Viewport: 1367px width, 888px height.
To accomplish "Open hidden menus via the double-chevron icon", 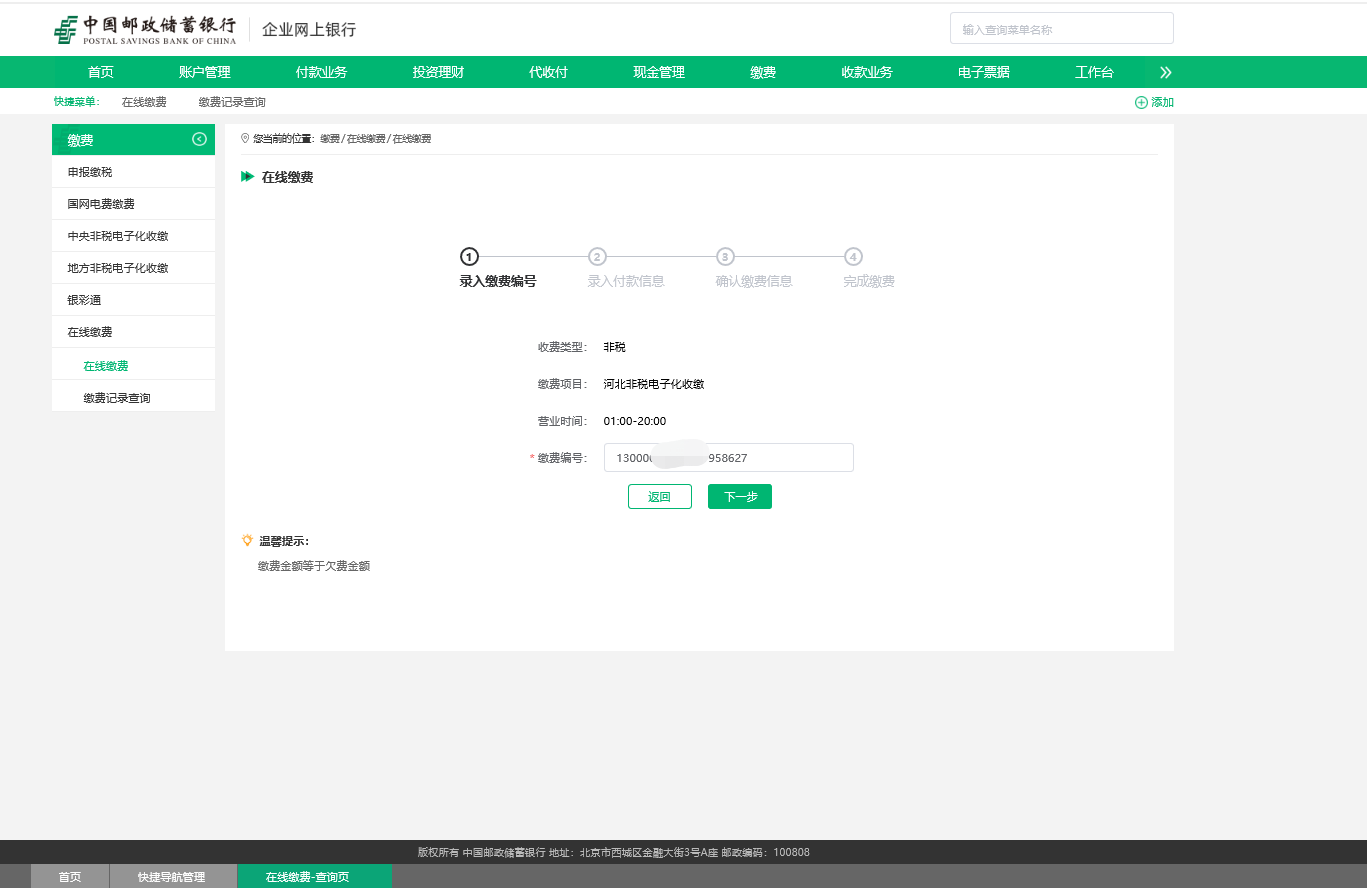I will click(x=1163, y=71).
